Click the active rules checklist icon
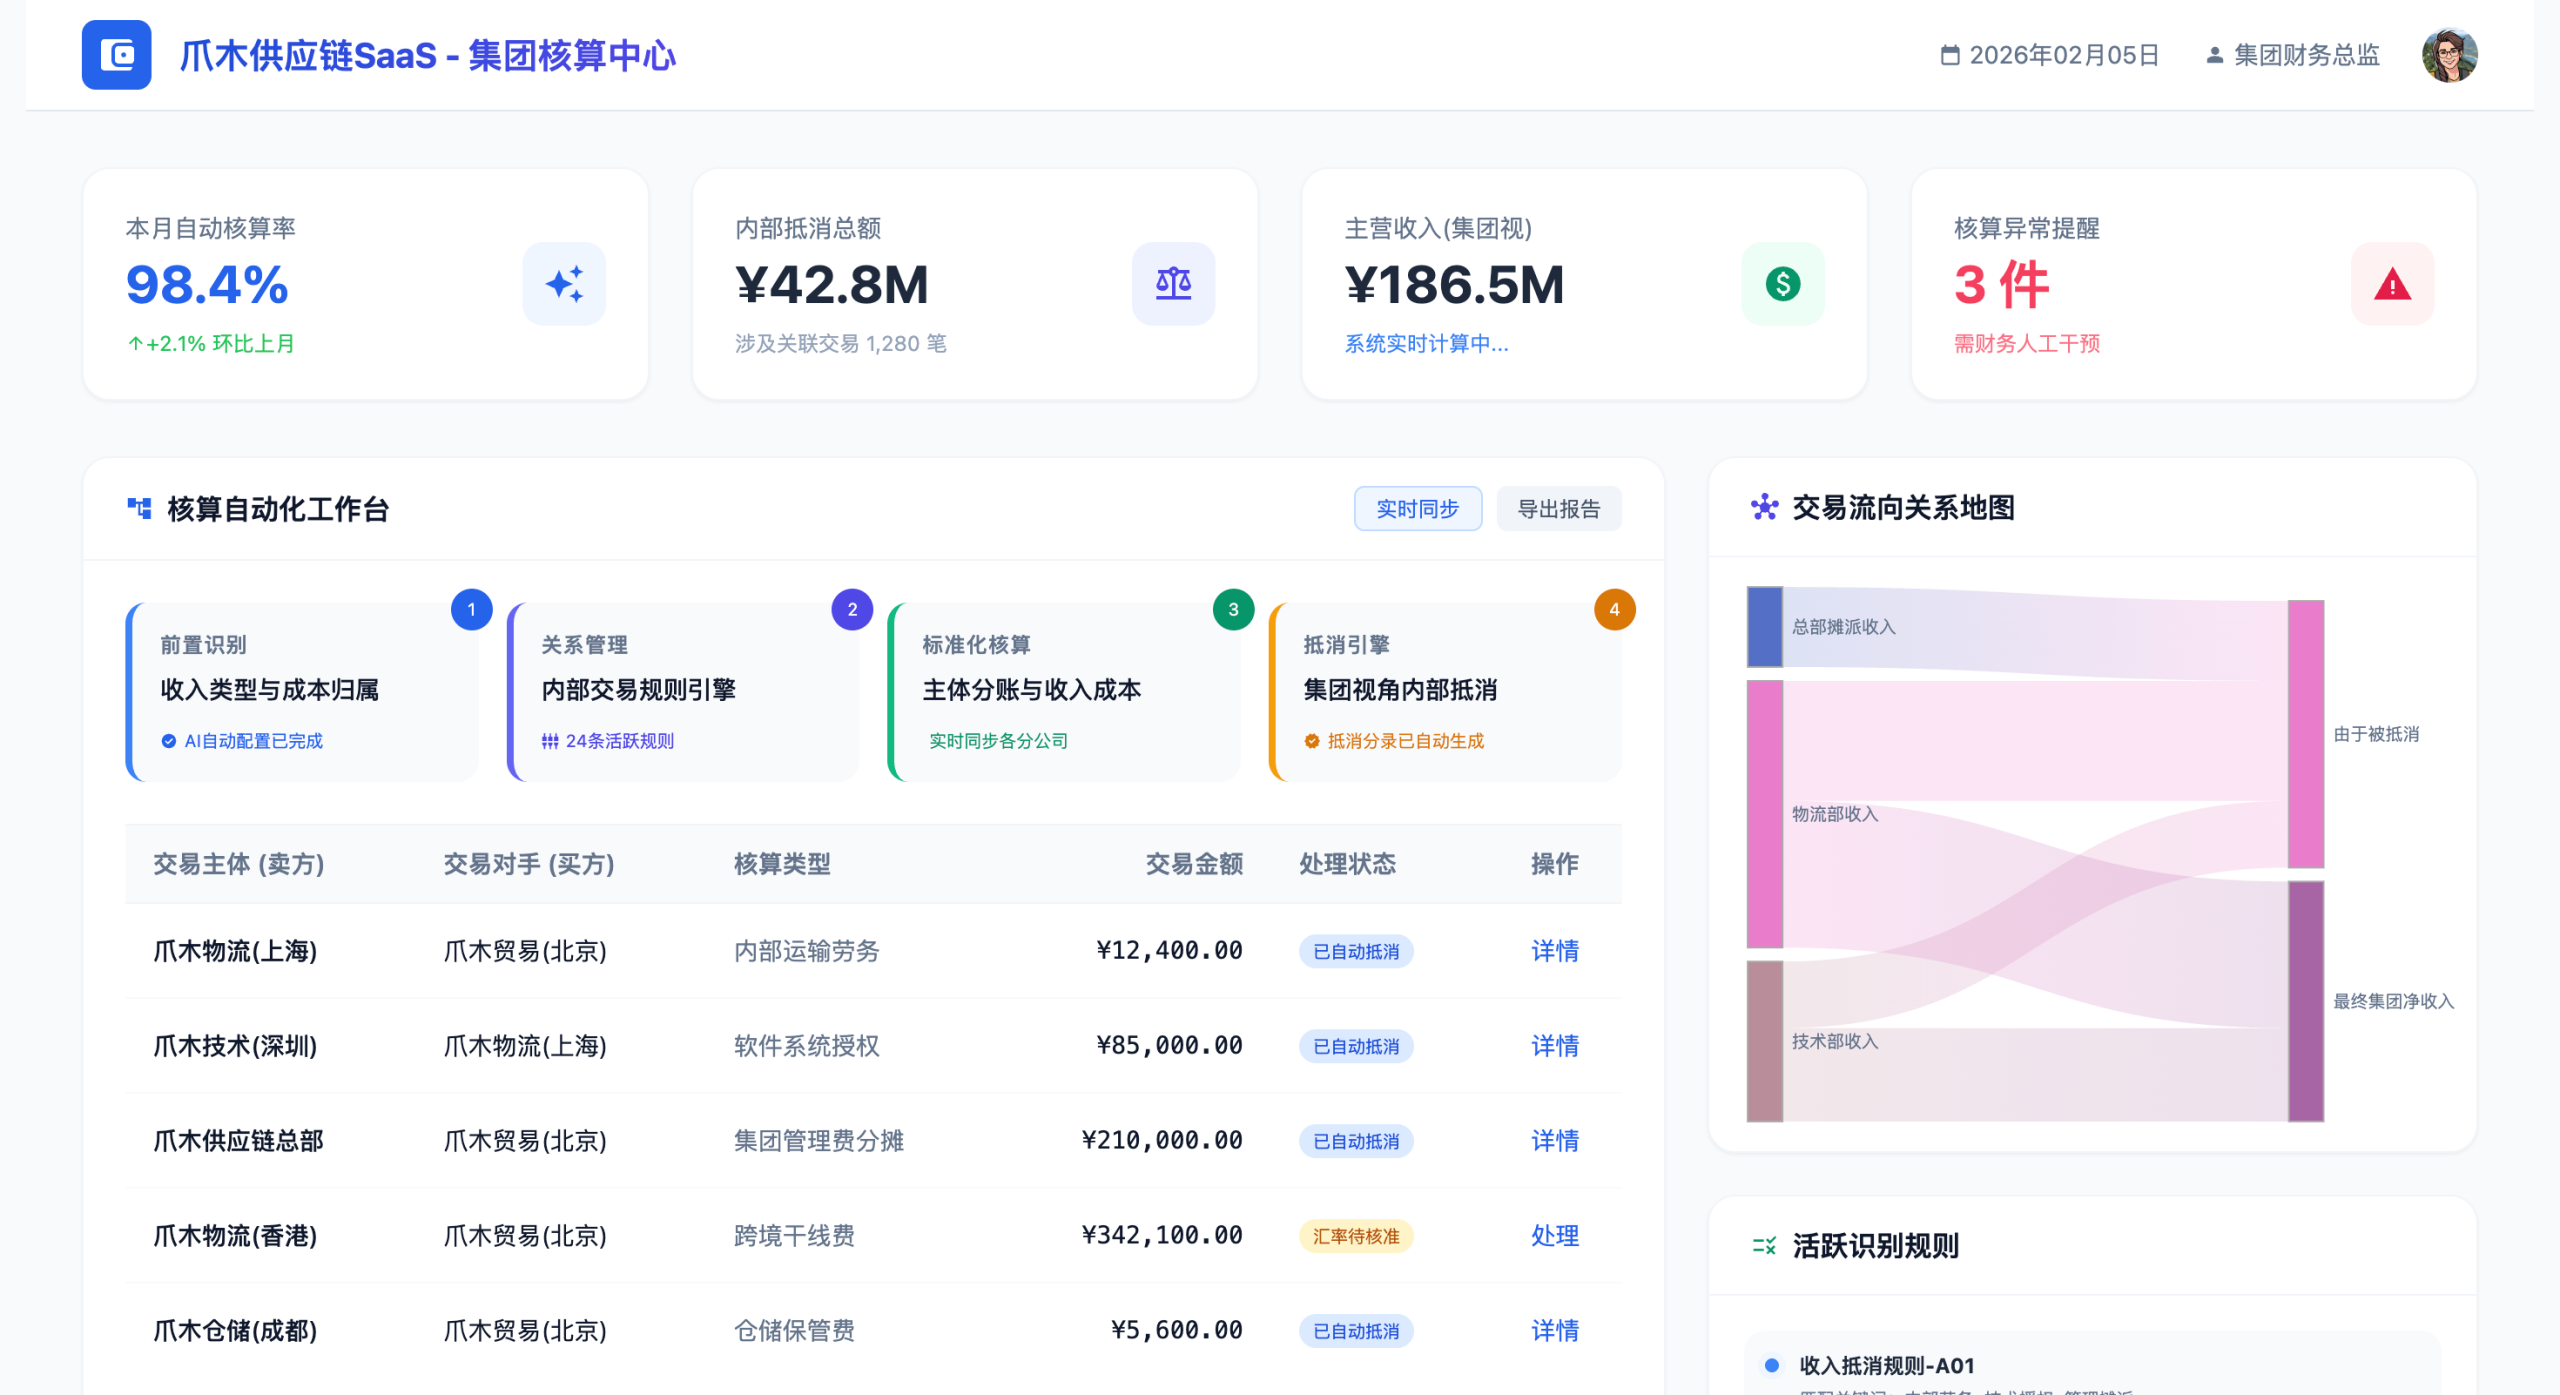Image resolution: width=2560 pixels, height=1395 pixels. pyautogui.click(x=1764, y=1245)
